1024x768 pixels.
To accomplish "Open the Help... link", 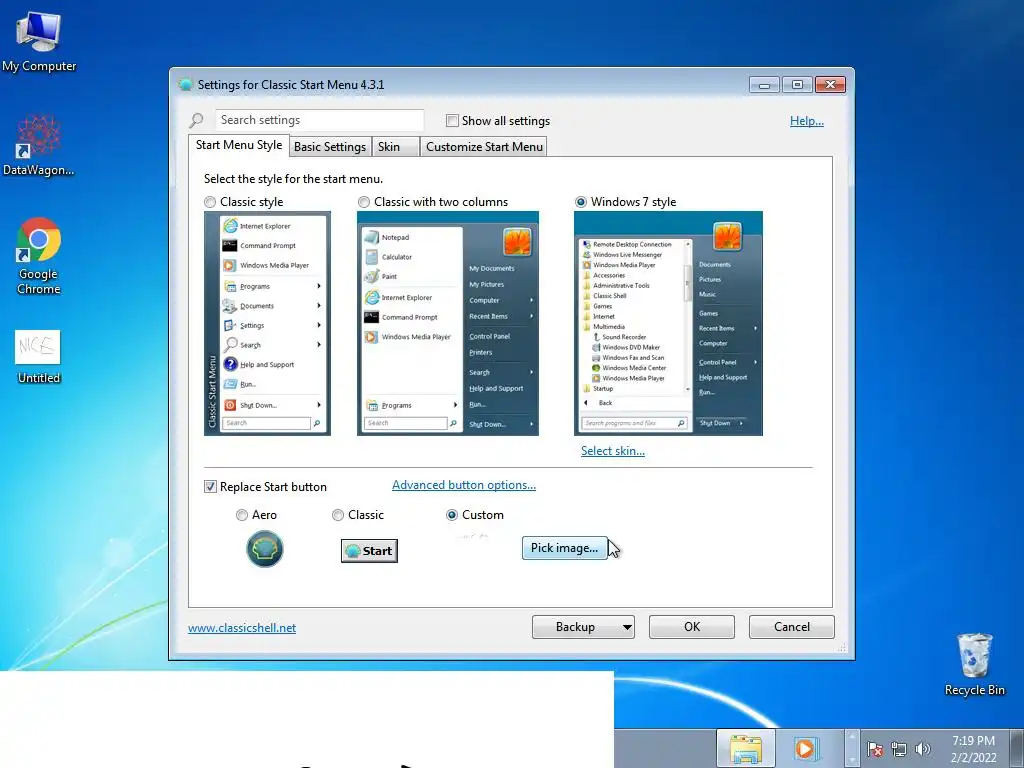I will pyautogui.click(x=807, y=121).
